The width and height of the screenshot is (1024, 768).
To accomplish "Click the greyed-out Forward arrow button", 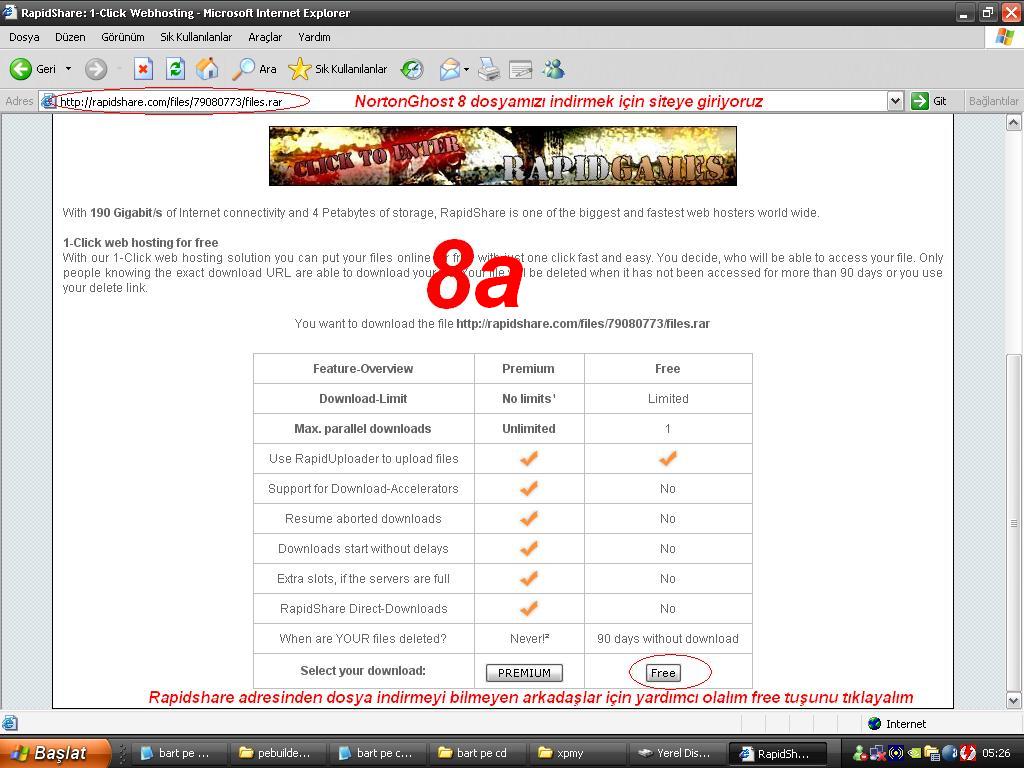I will (x=96, y=69).
